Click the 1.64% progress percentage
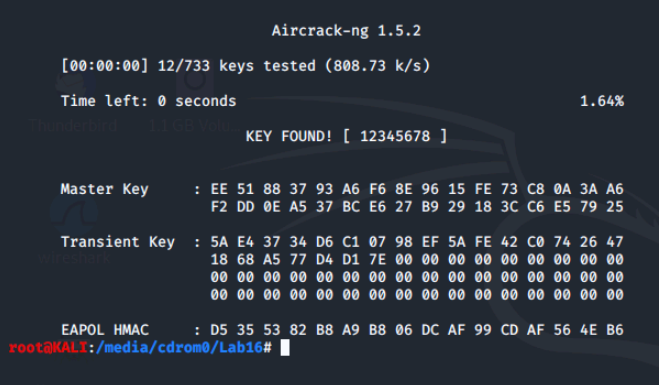 pos(602,101)
